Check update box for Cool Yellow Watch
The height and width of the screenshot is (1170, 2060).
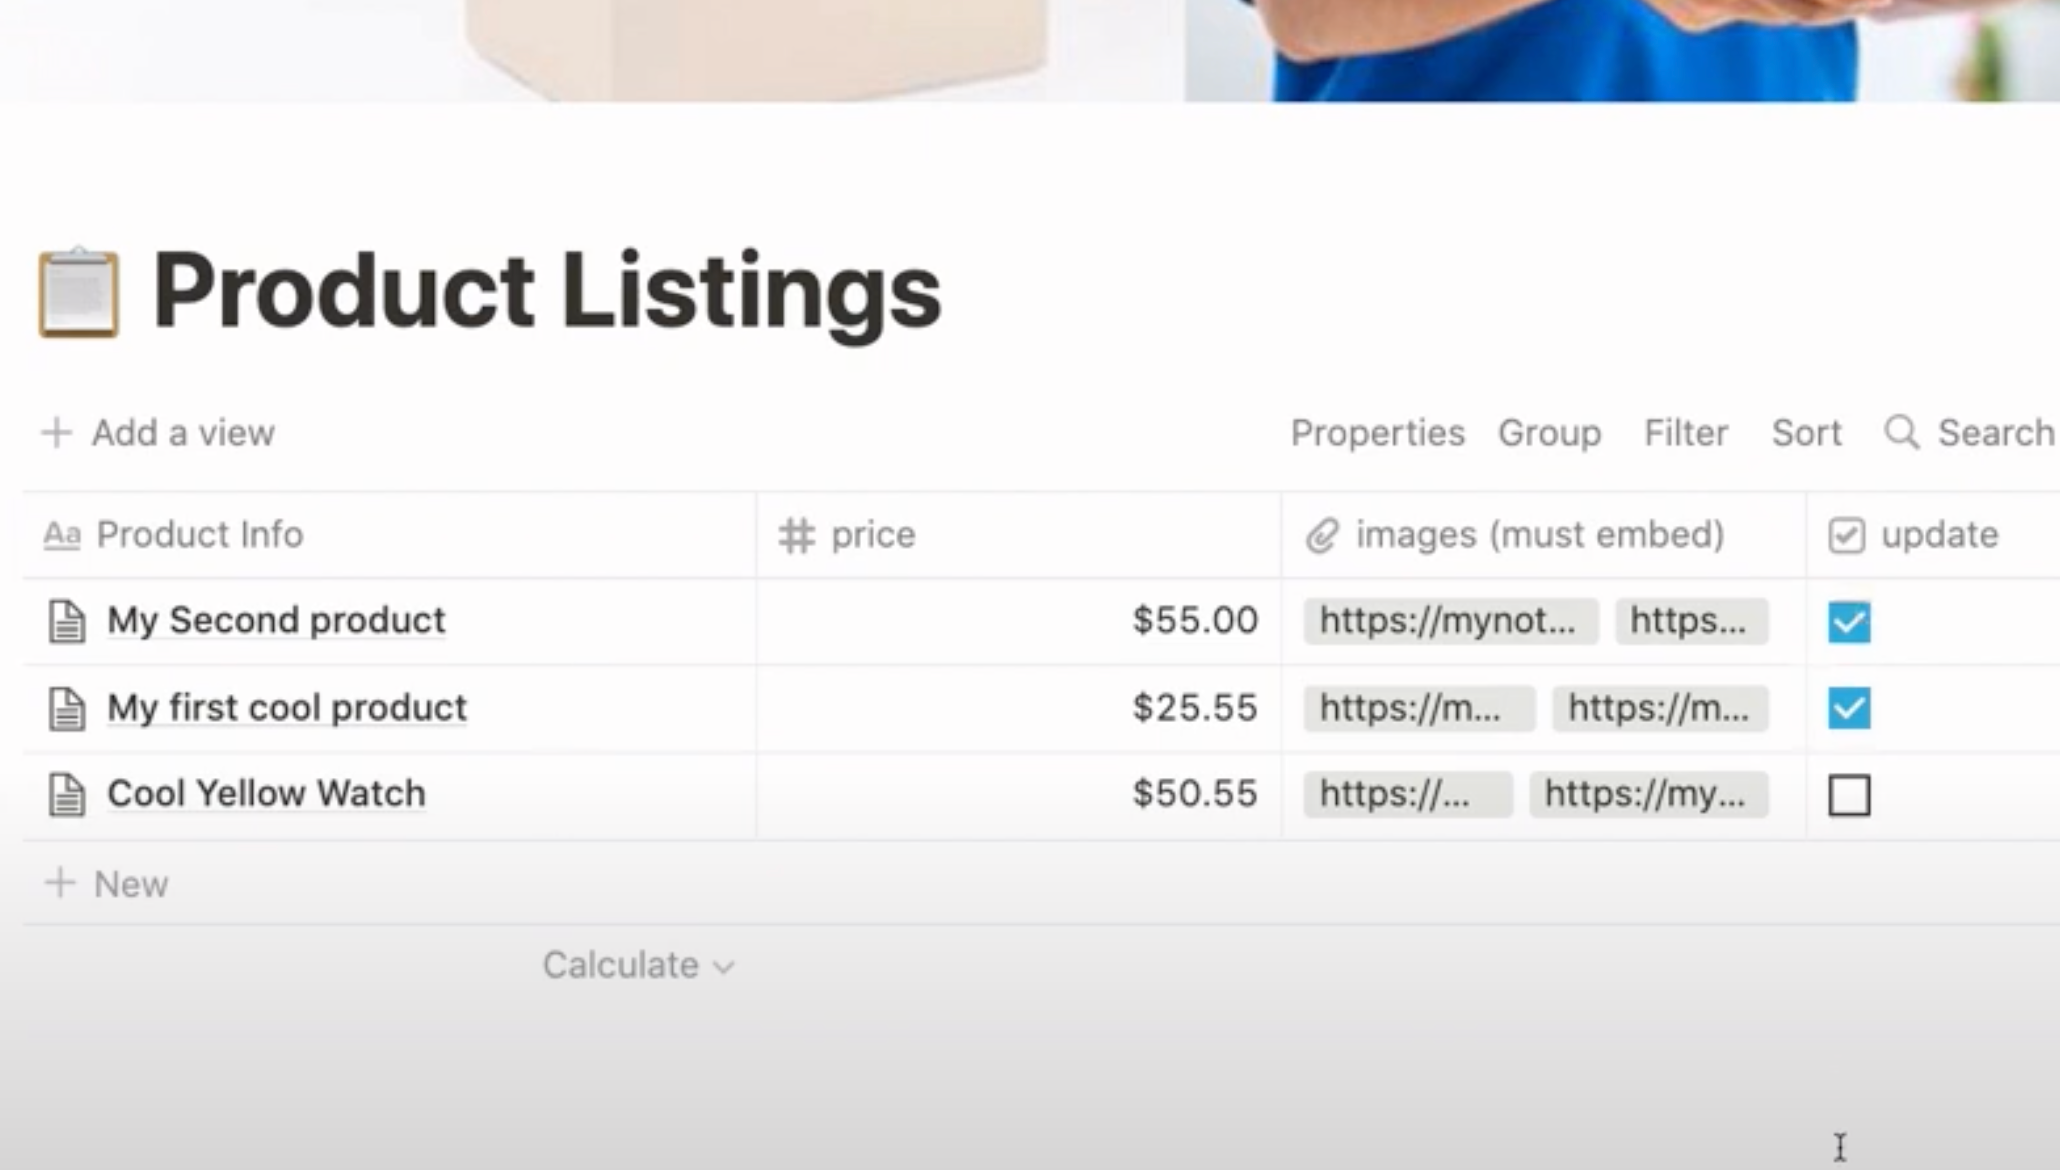[1849, 795]
